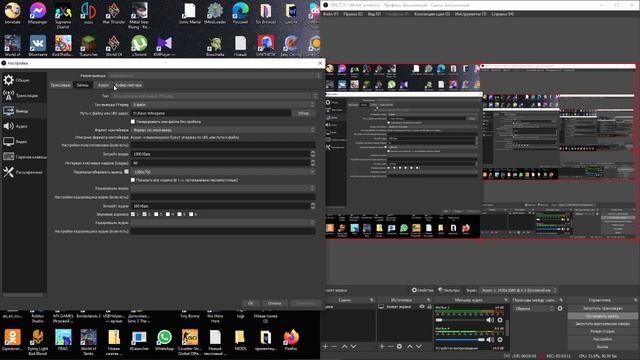Open the Messenger desktop shortcut

point(38,13)
